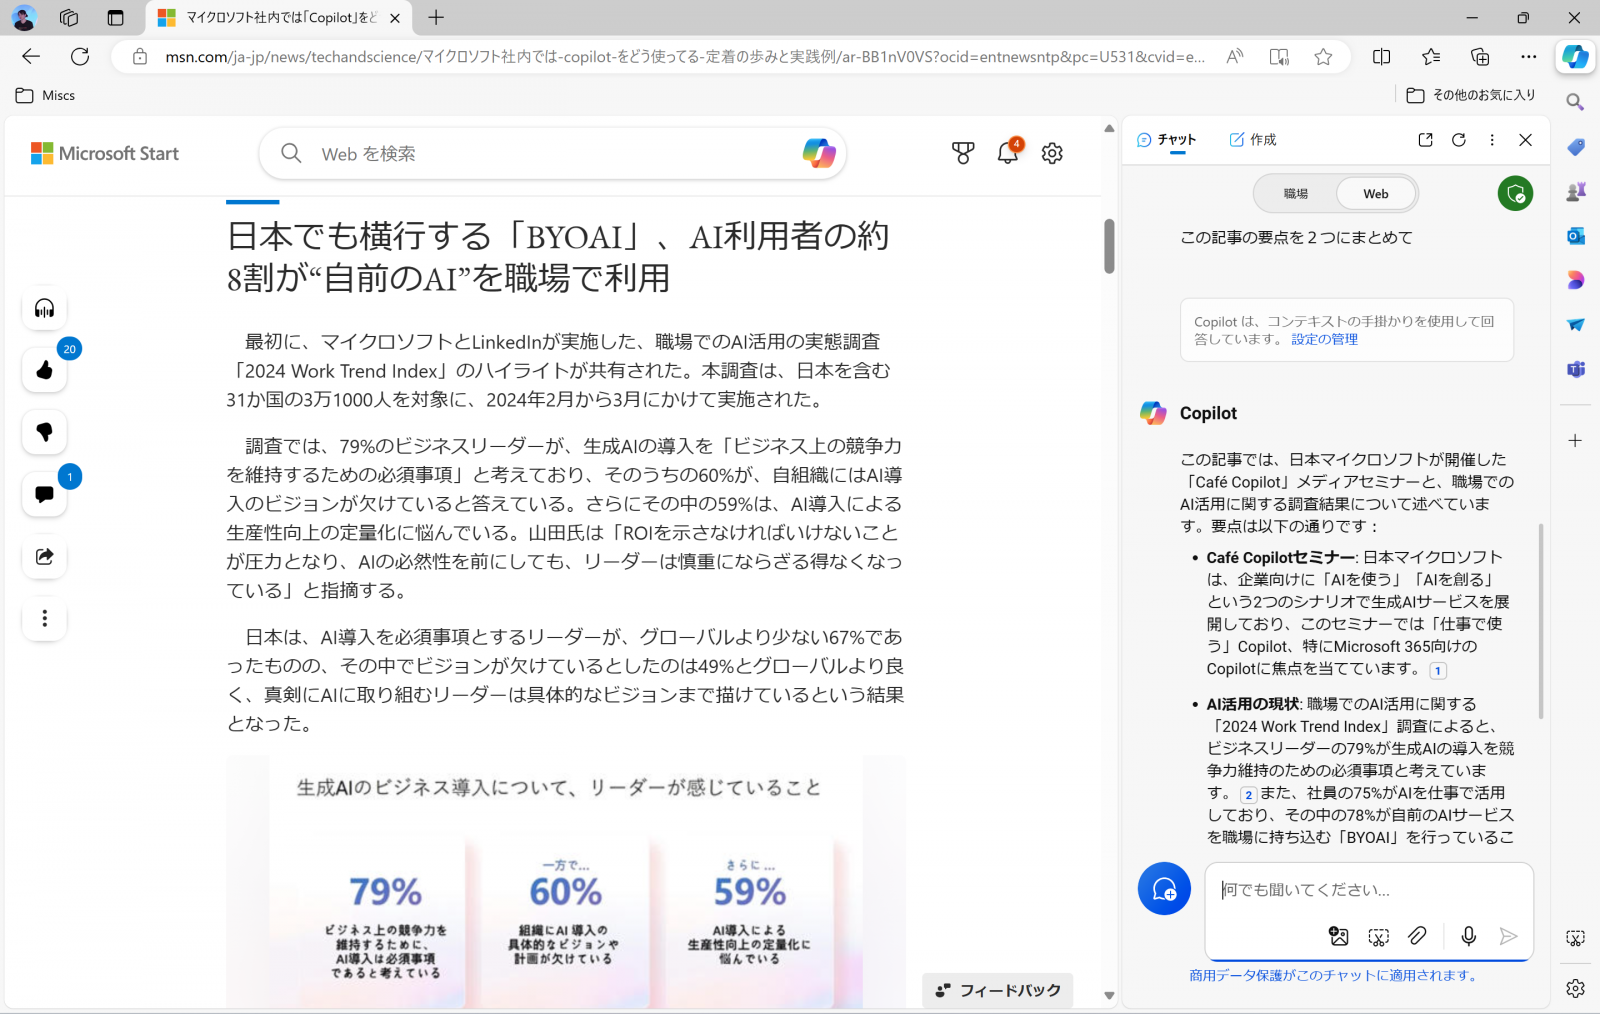Image resolution: width=1600 pixels, height=1014 pixels.
Task: Open the browser settings and more menu
Action: [1529, 57]
